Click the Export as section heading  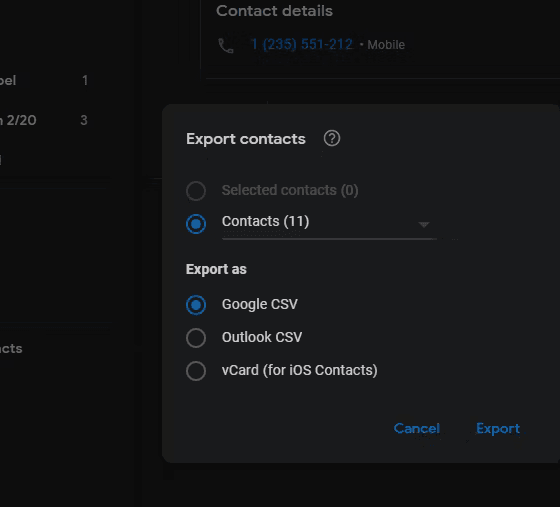tap(216, 269)
